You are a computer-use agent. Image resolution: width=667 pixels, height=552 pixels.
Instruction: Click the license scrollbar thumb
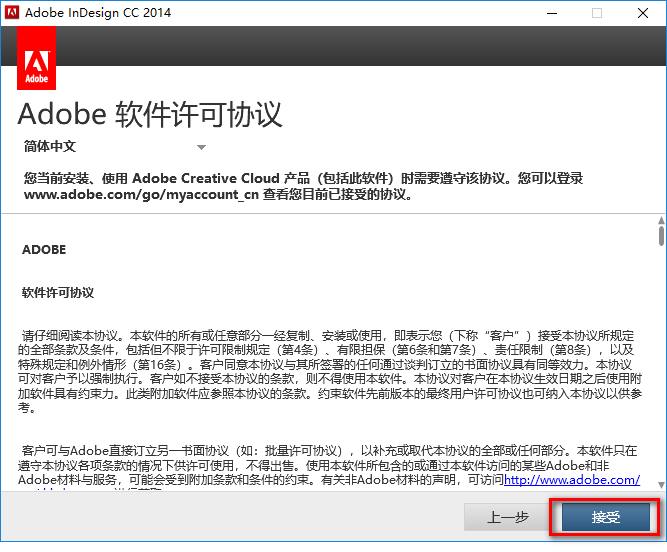tap(660, 234)
